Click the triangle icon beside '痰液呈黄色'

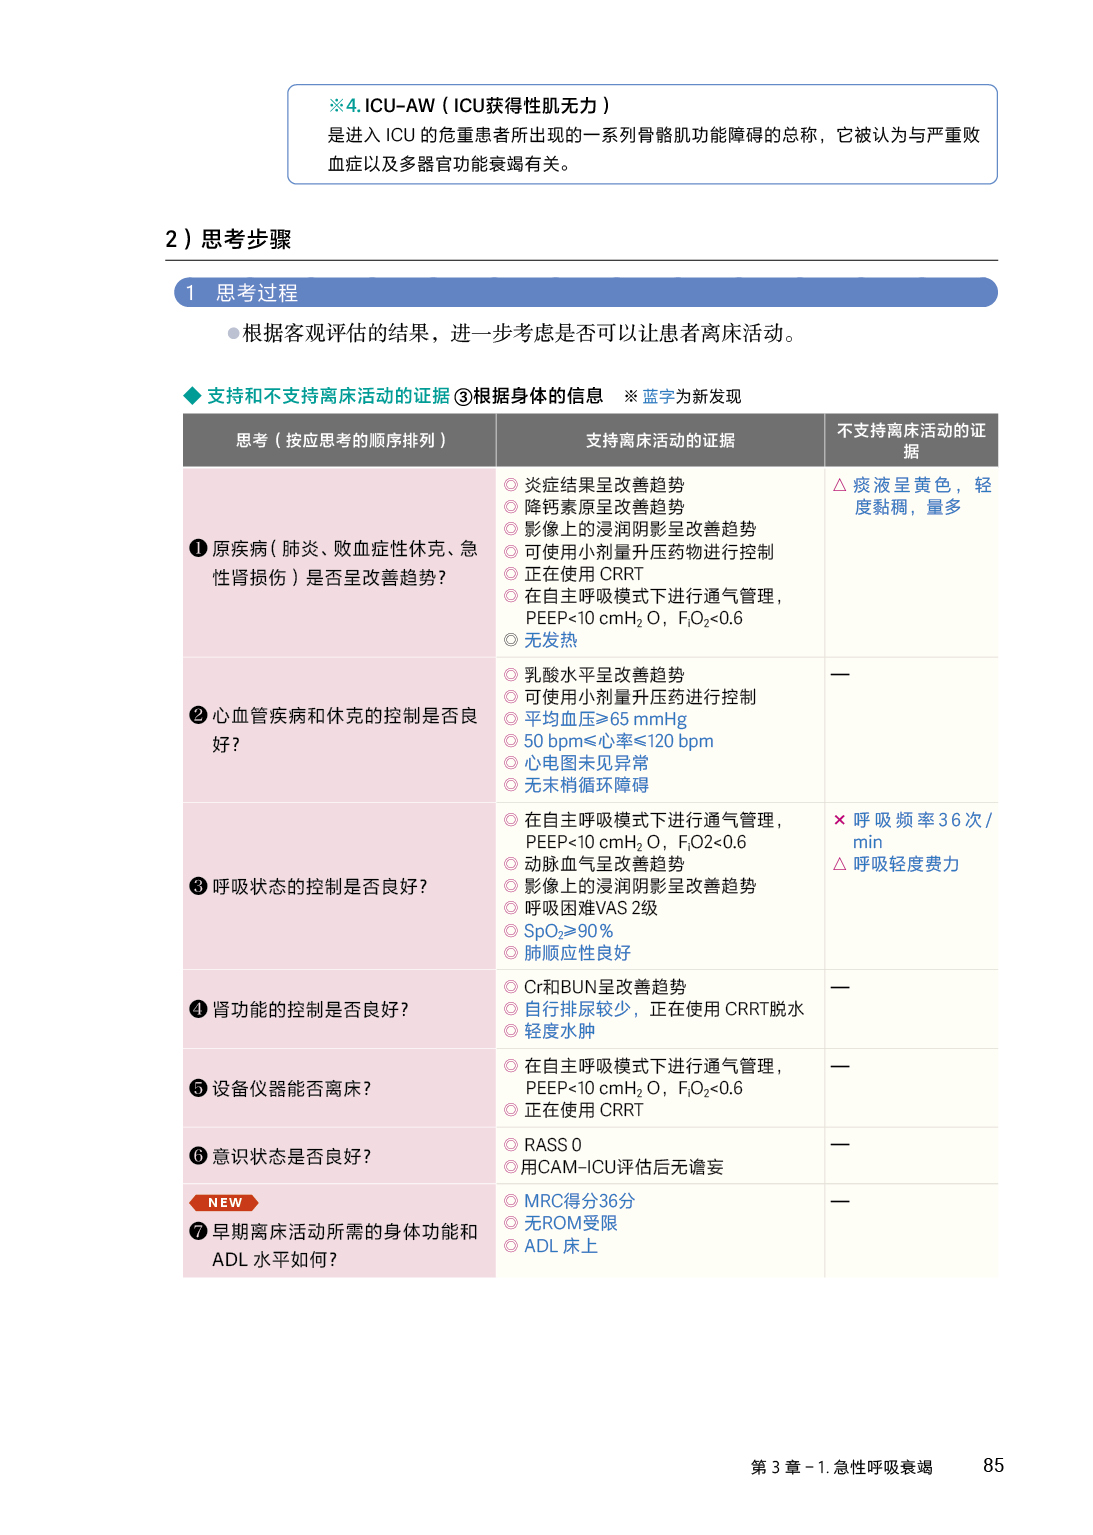pyautogui.click(x=840, y=485)
